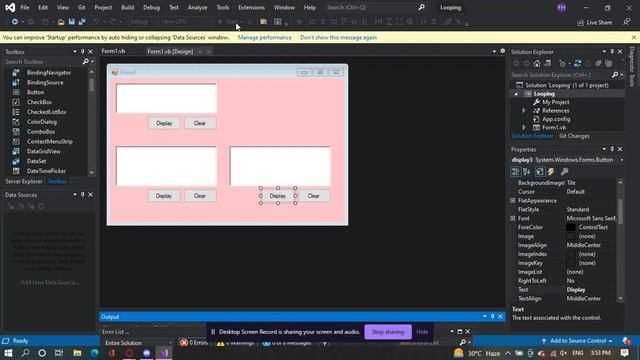Click the pending changes filter clock icon
The height and width of the screenshot is (360, 640).
(562, 63)
